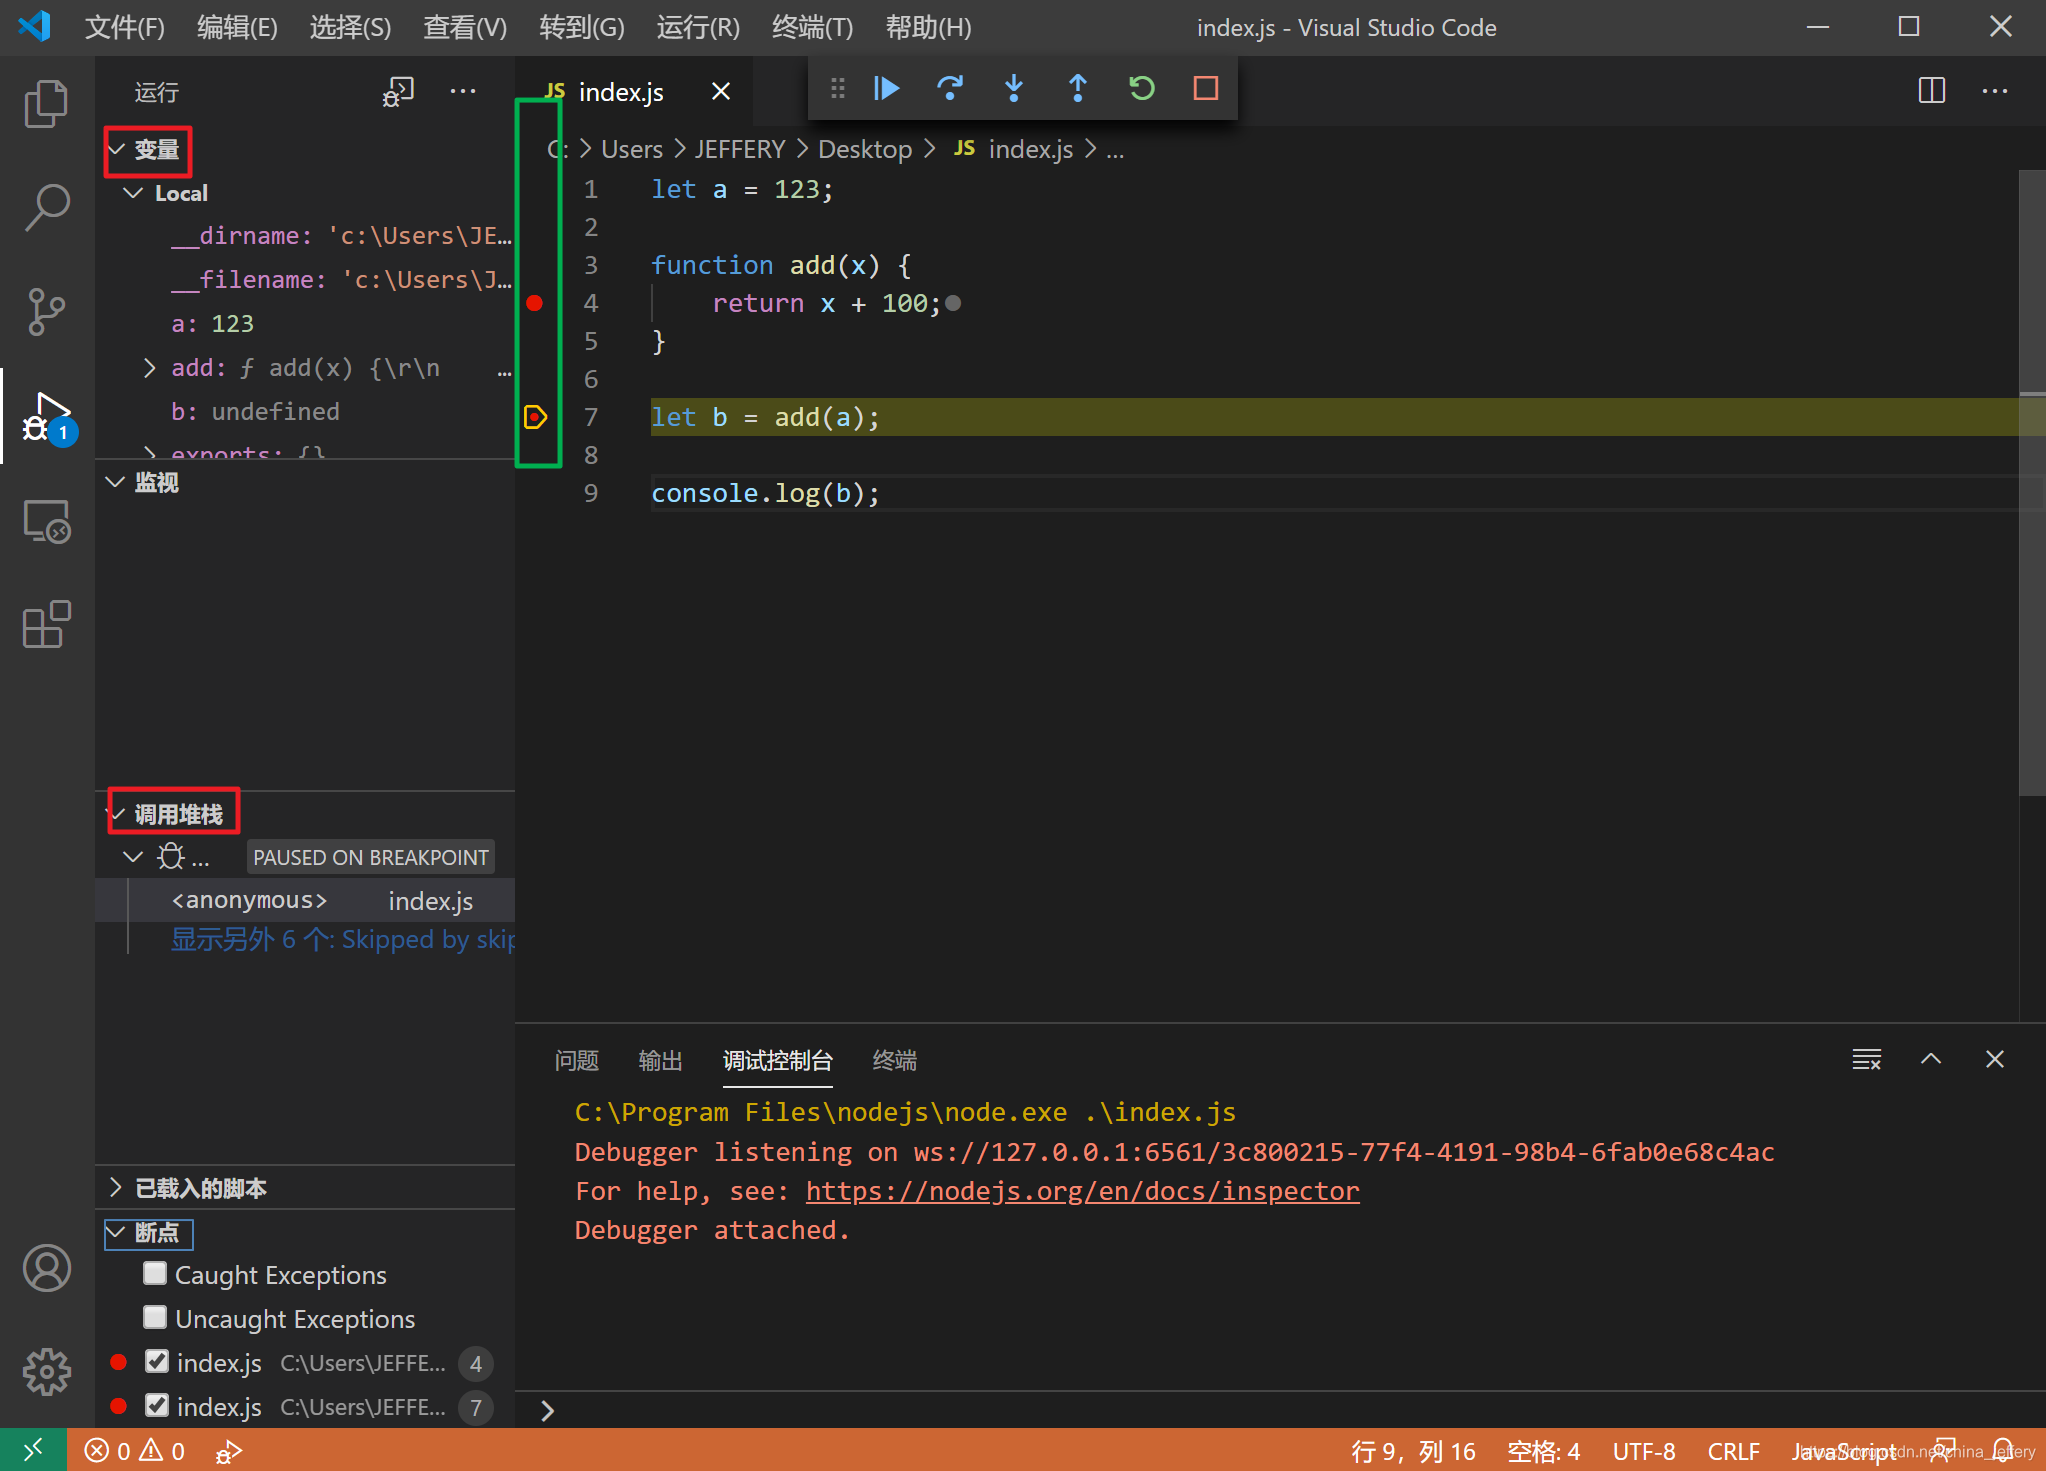Open the nodejs.org inspector docs link

(1082, 1191)
